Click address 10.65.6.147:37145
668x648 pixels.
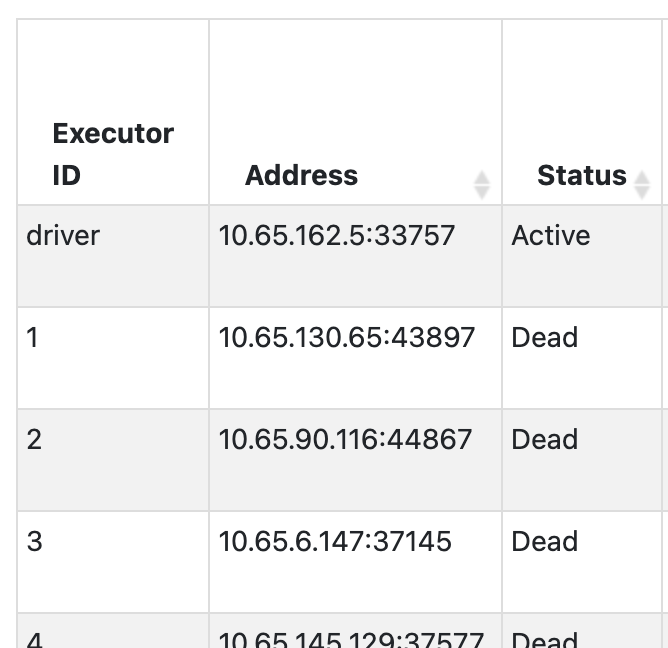(x=335, y=542)
